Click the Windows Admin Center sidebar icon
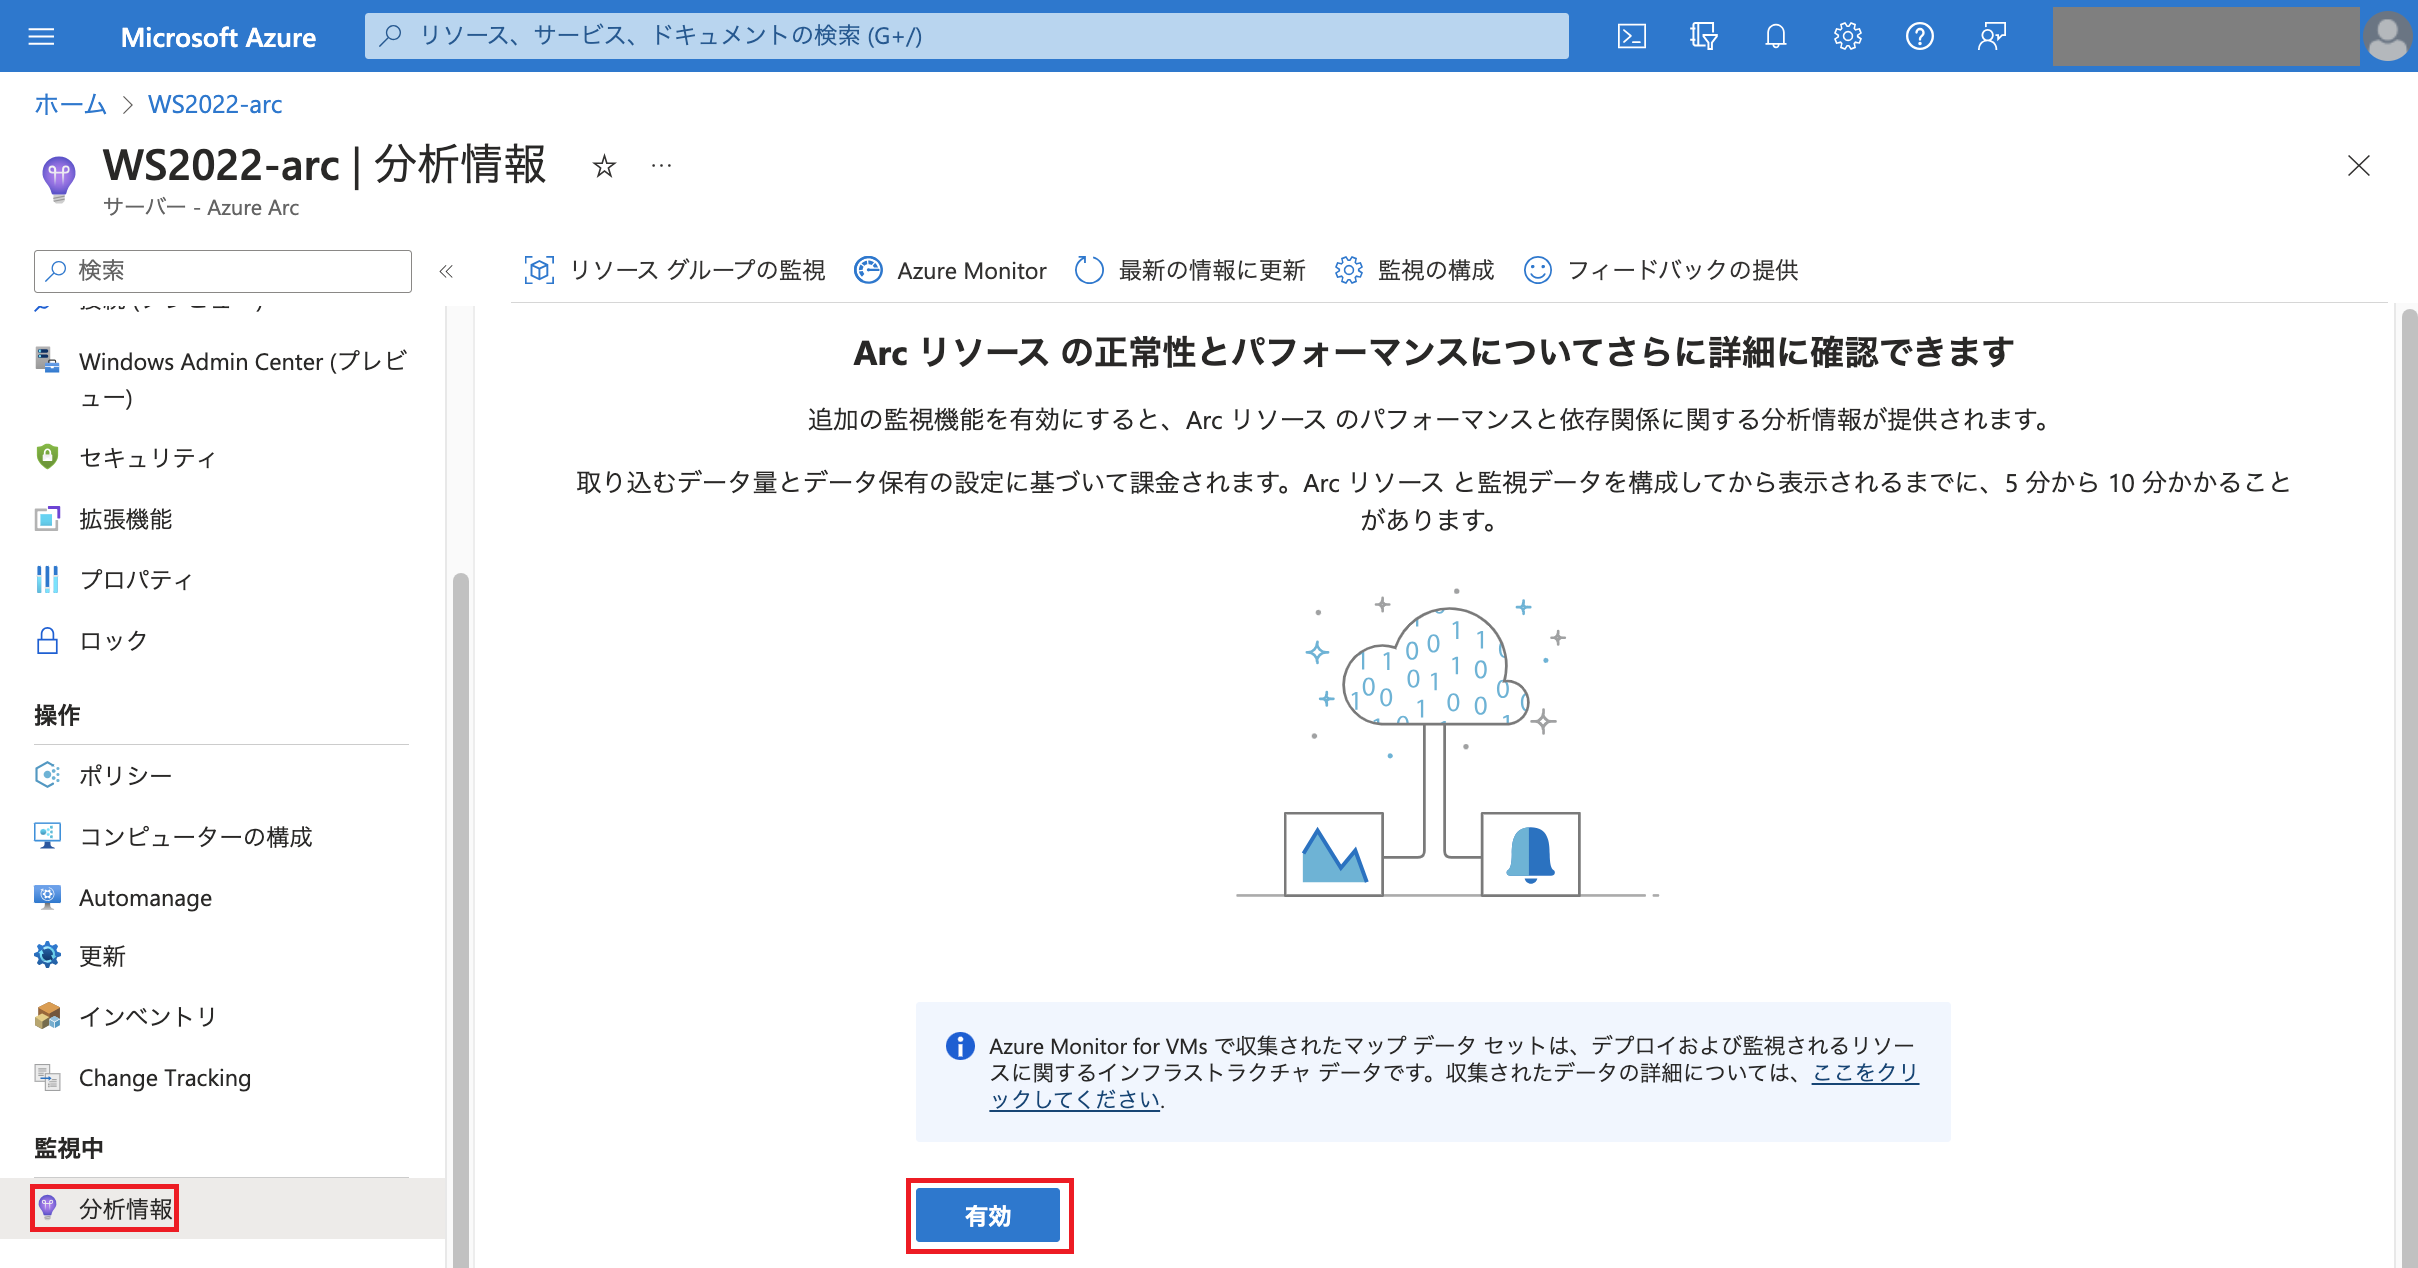This screenshot has height=1268, width=2418. (47, 360)
